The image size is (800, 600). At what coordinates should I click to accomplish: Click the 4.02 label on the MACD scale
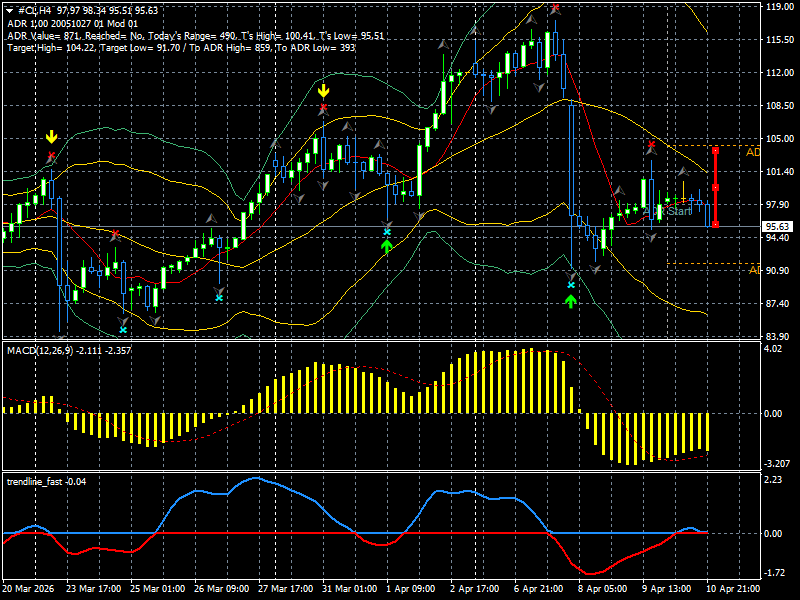point(773,348)
